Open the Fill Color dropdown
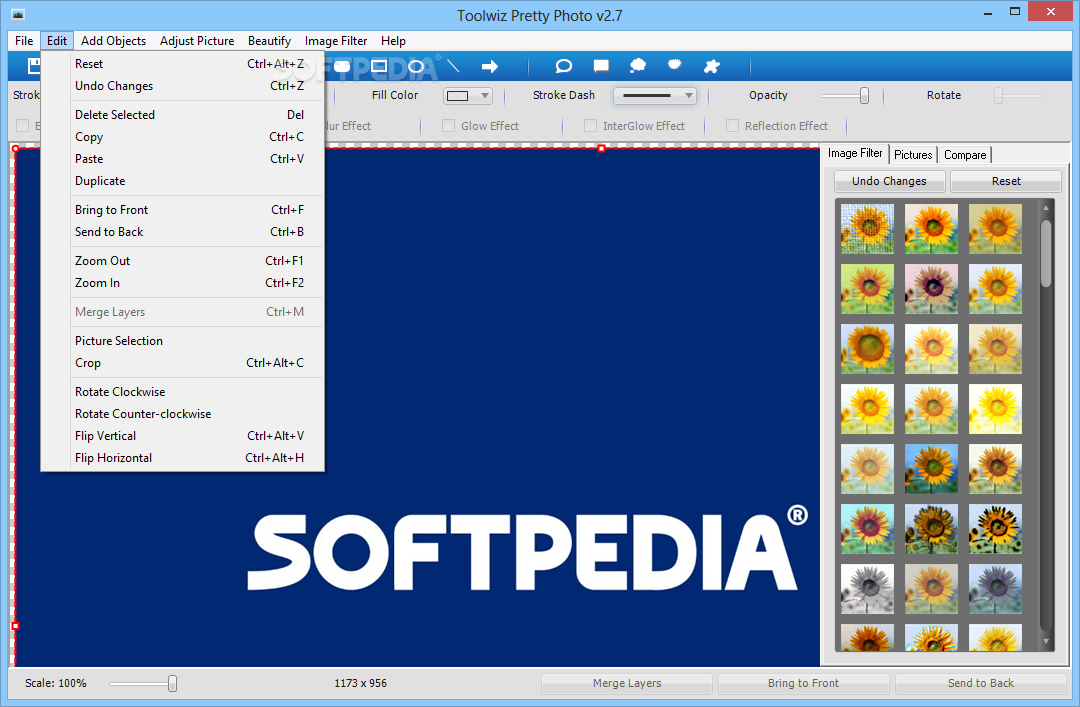Screen dimensions: 1080x707 point(468,96)
